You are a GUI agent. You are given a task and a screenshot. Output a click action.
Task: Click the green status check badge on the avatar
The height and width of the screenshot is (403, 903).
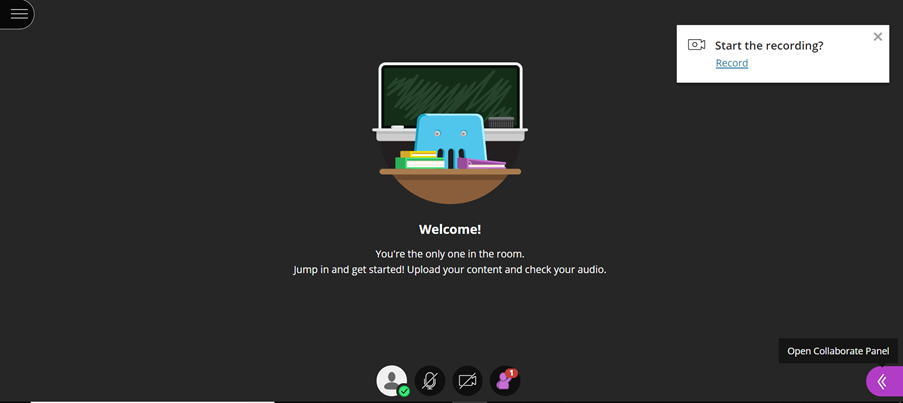point(404,391)
